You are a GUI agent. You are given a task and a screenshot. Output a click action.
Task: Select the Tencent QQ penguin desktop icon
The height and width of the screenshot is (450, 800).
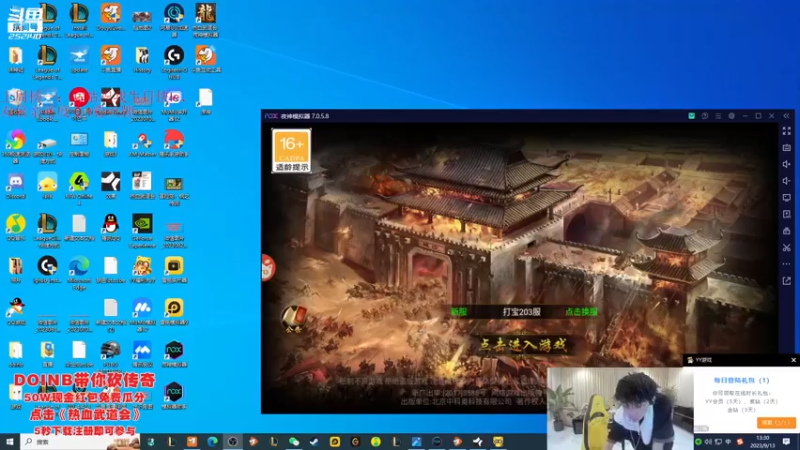point(111,228)
